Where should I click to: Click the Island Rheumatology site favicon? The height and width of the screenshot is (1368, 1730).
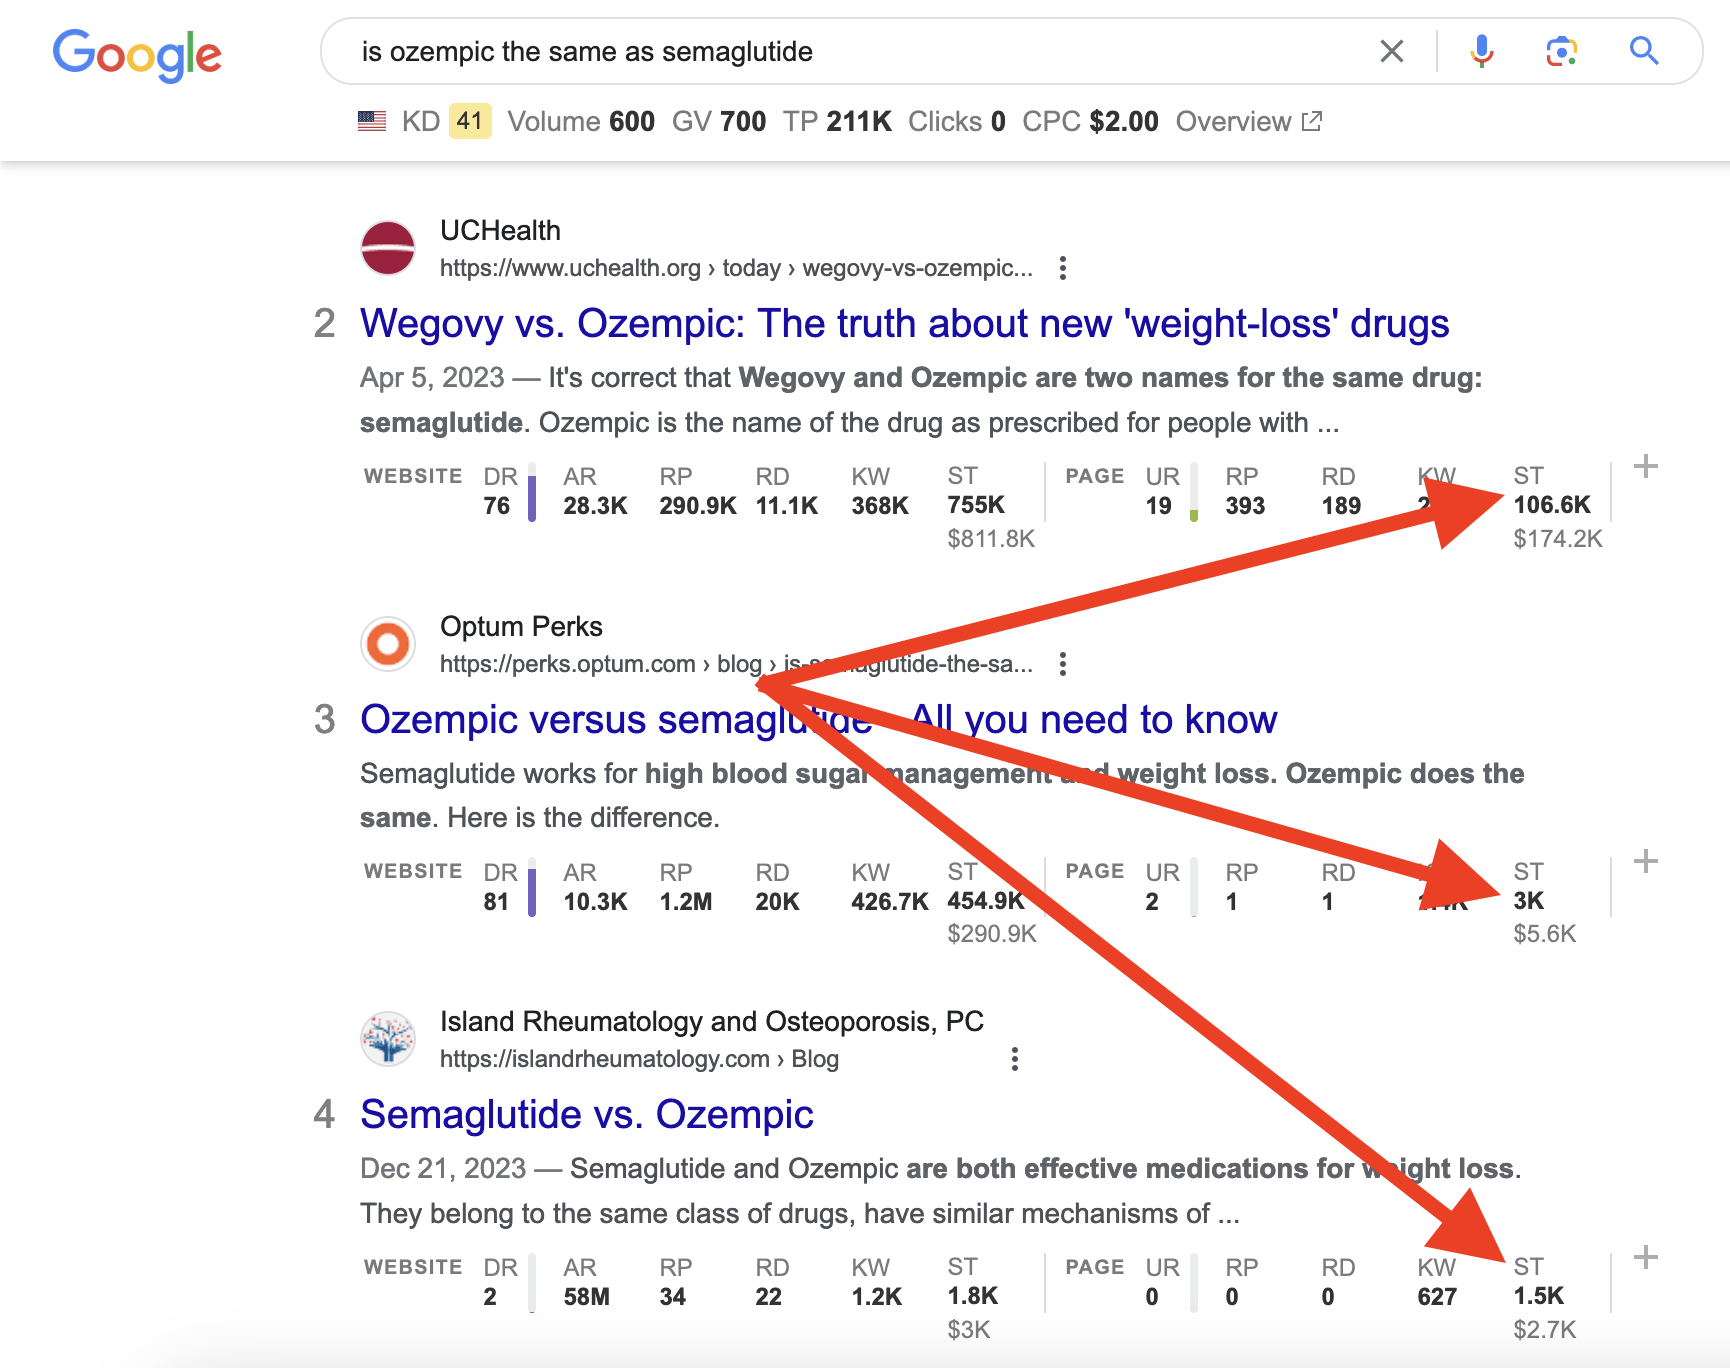(x=388, y=1039)
